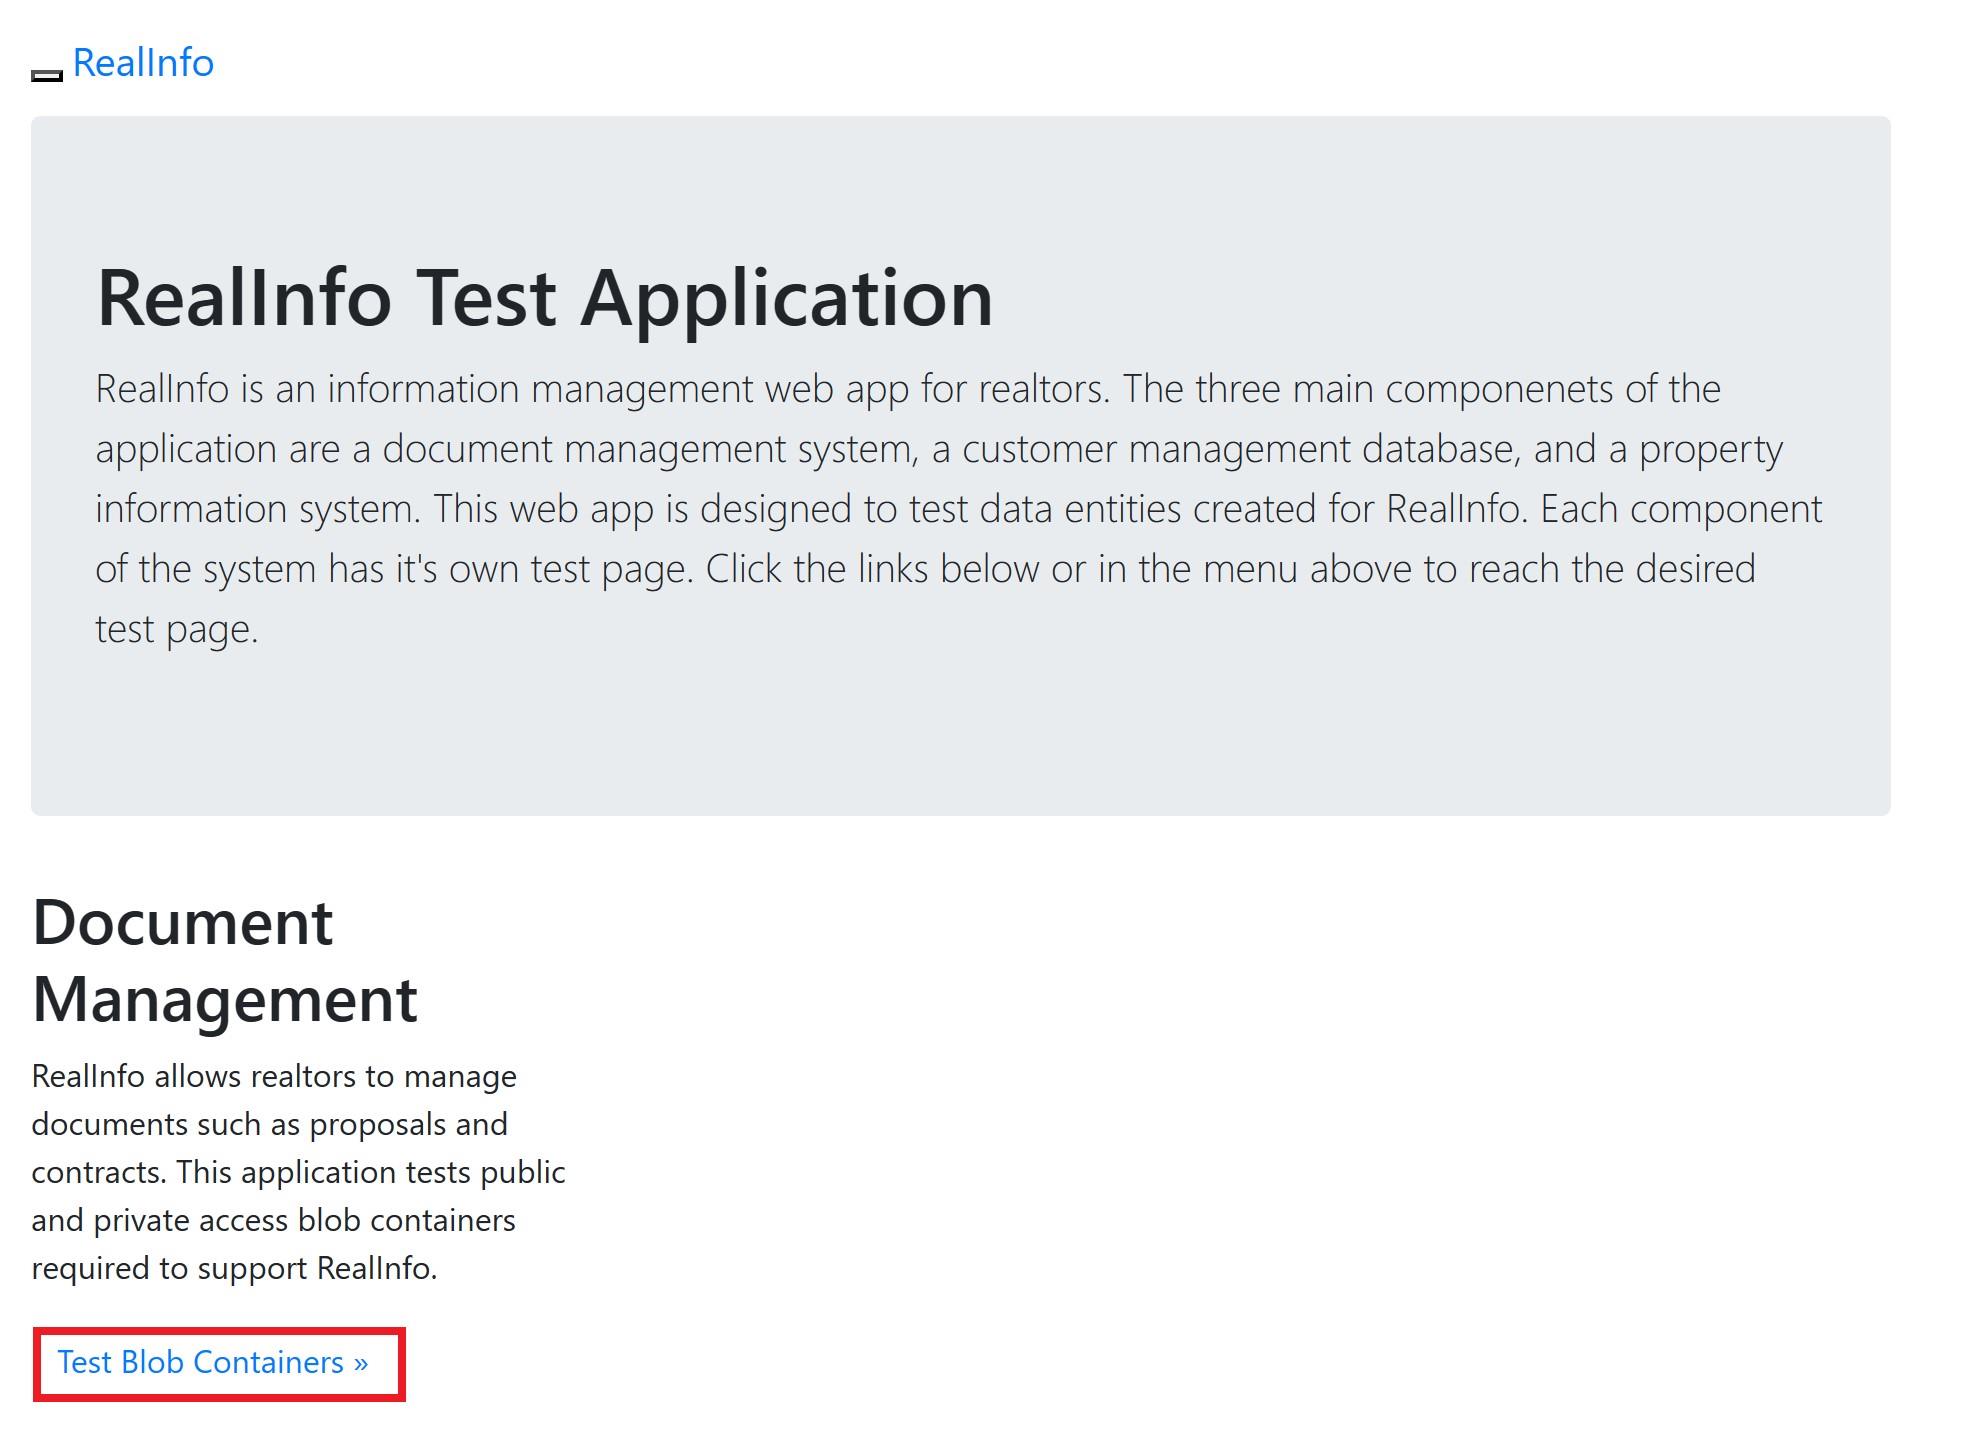Click 'proposals and' text in Document Management description

408,1124
